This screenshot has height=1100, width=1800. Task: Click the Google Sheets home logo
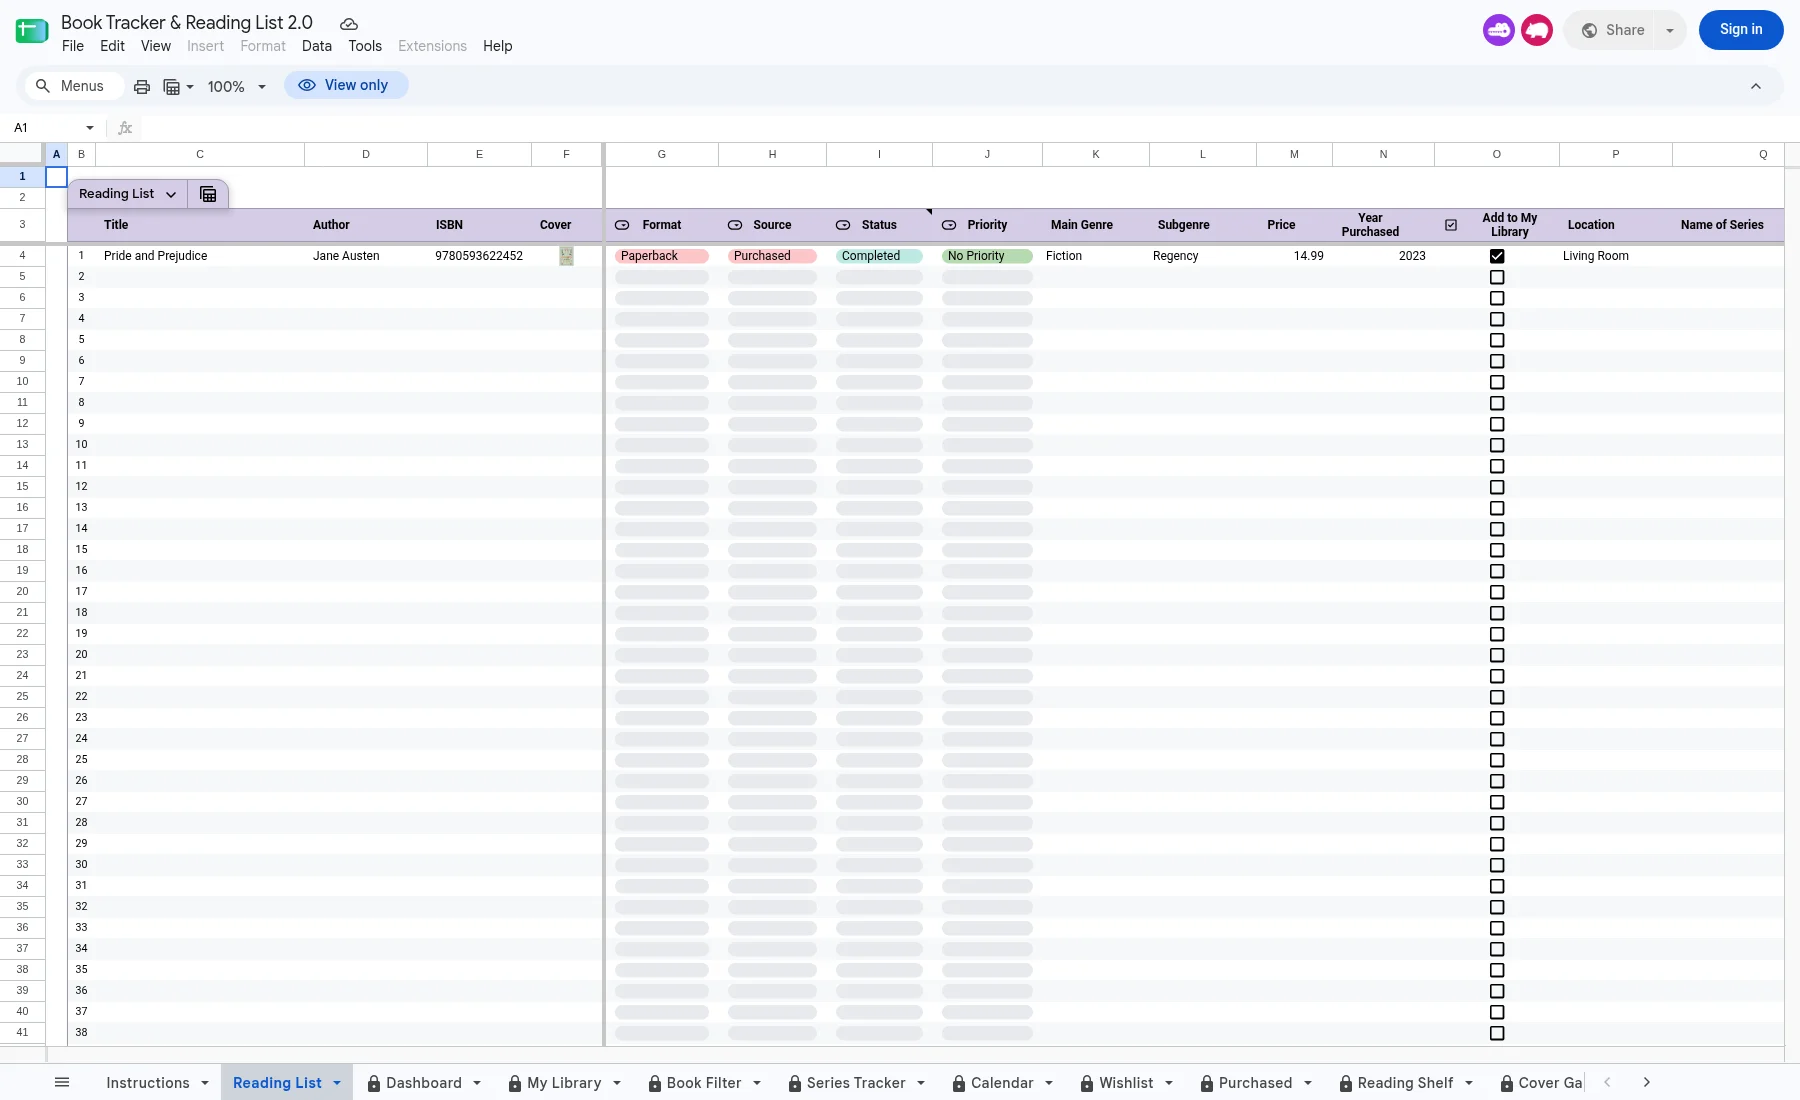pos(32,31)
